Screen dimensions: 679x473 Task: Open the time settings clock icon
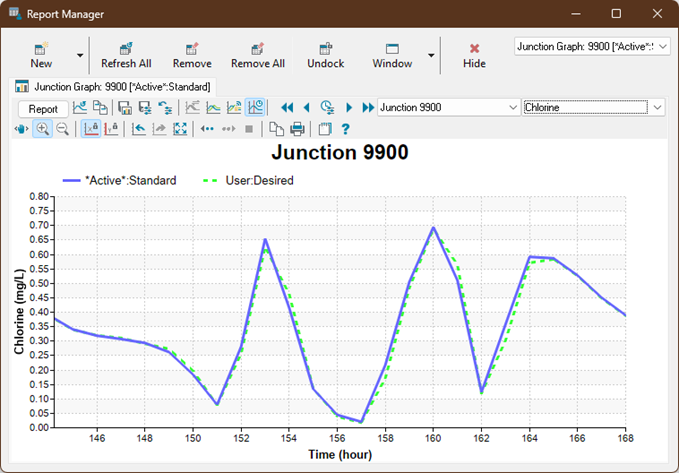click(x=327, y=107)
